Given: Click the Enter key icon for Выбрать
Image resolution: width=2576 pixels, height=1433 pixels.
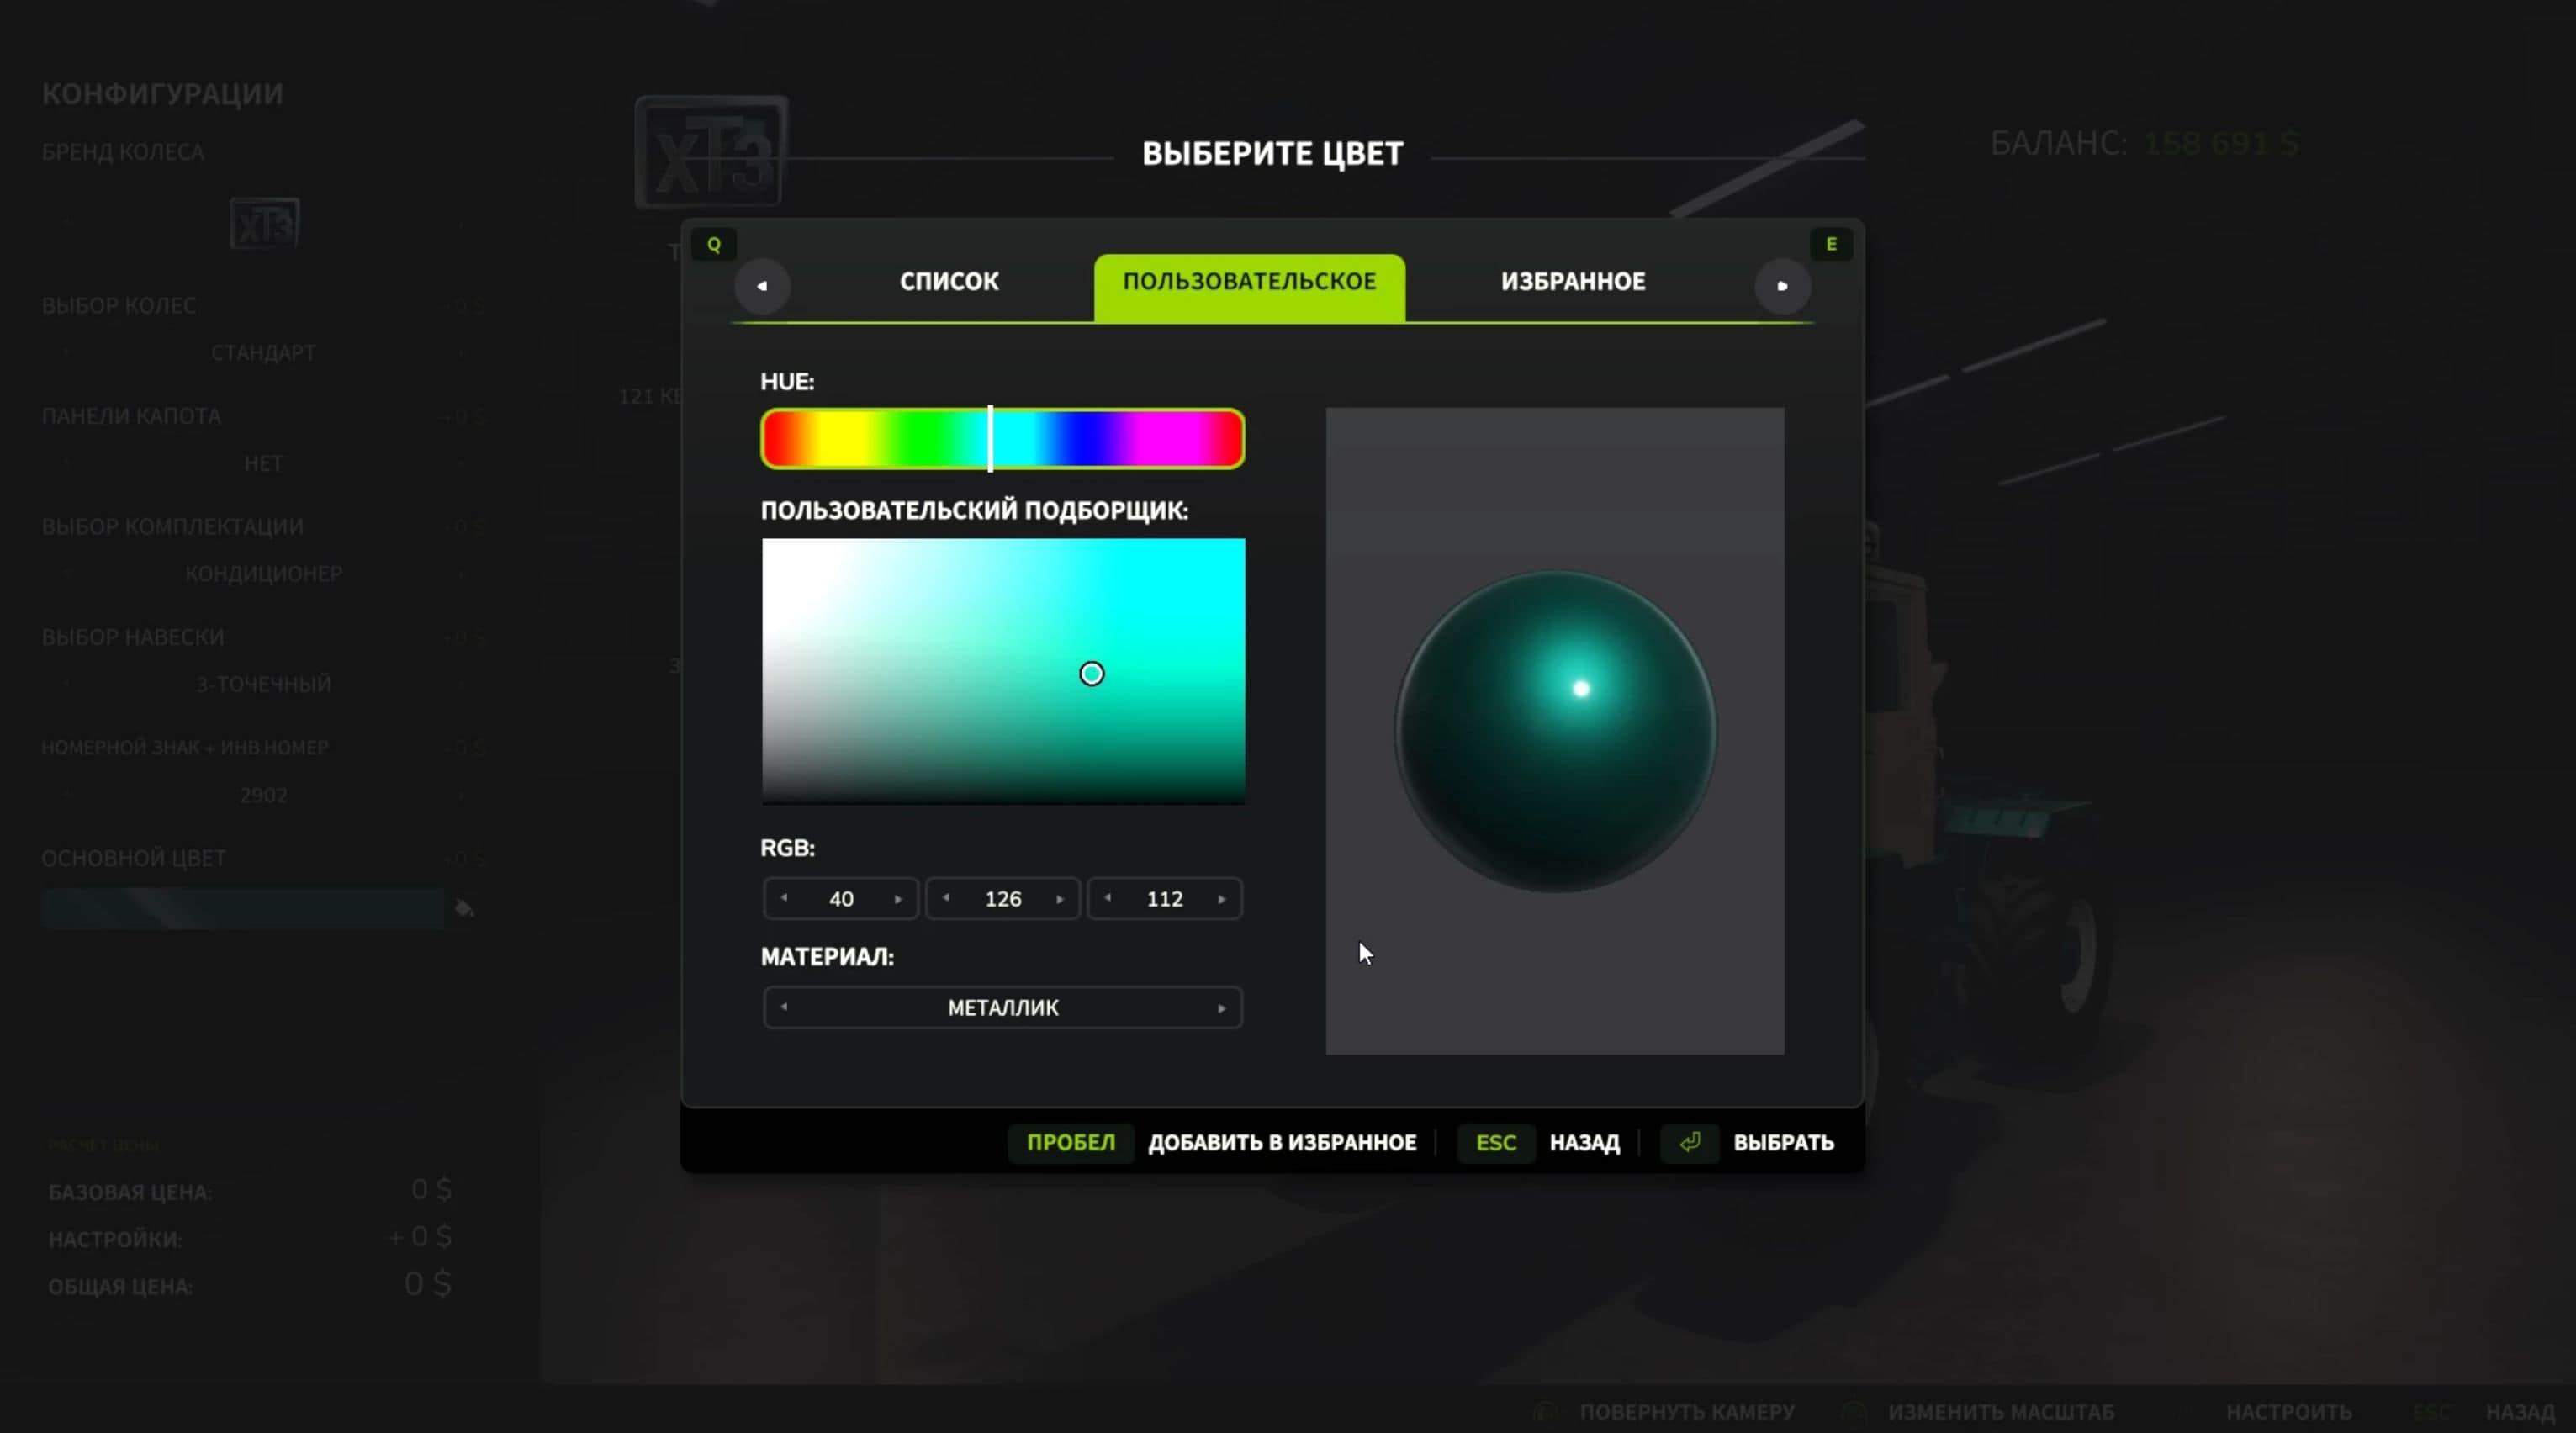Looking at the screenshot, I should tap(1689, 1142).
